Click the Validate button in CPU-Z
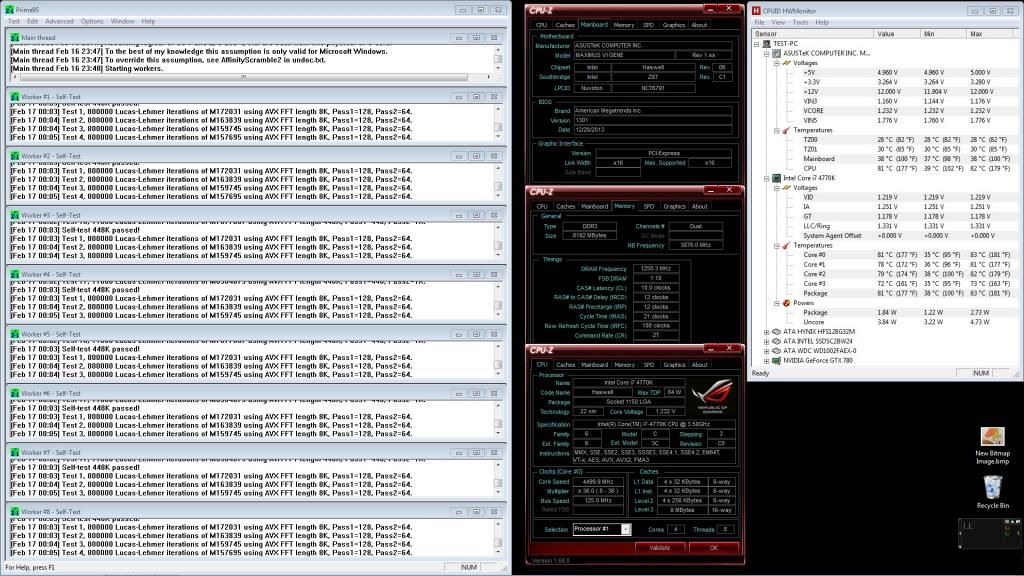The image size is (1024, 576). (659, 547)
